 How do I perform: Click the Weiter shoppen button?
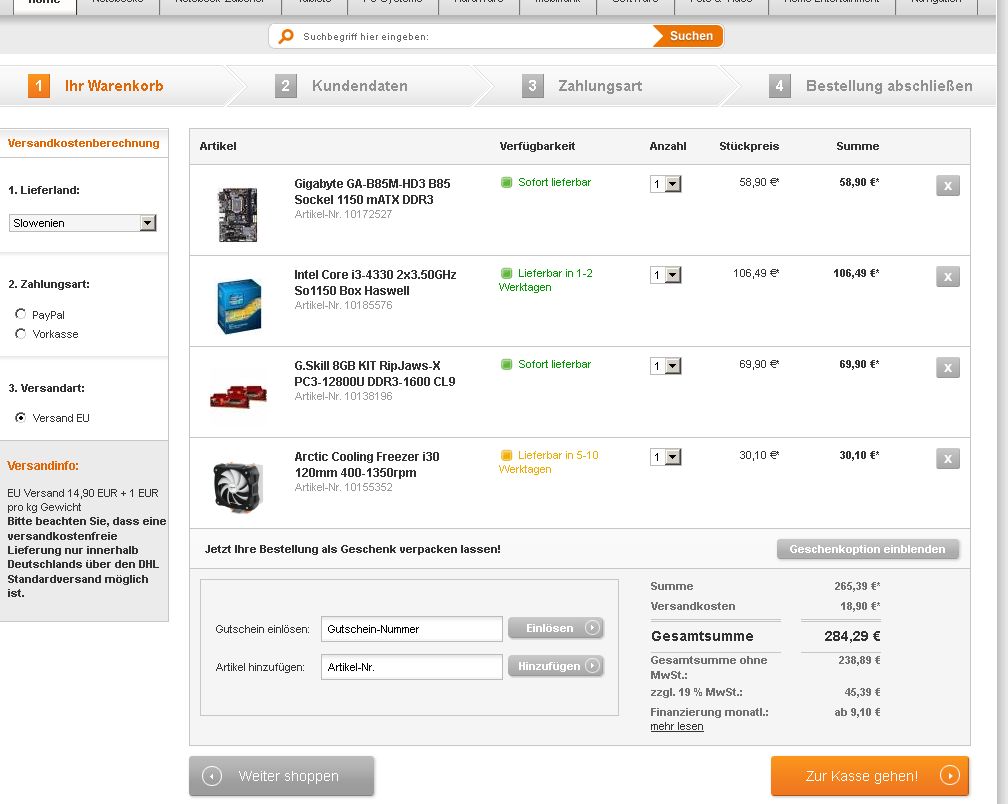[281, 776]
